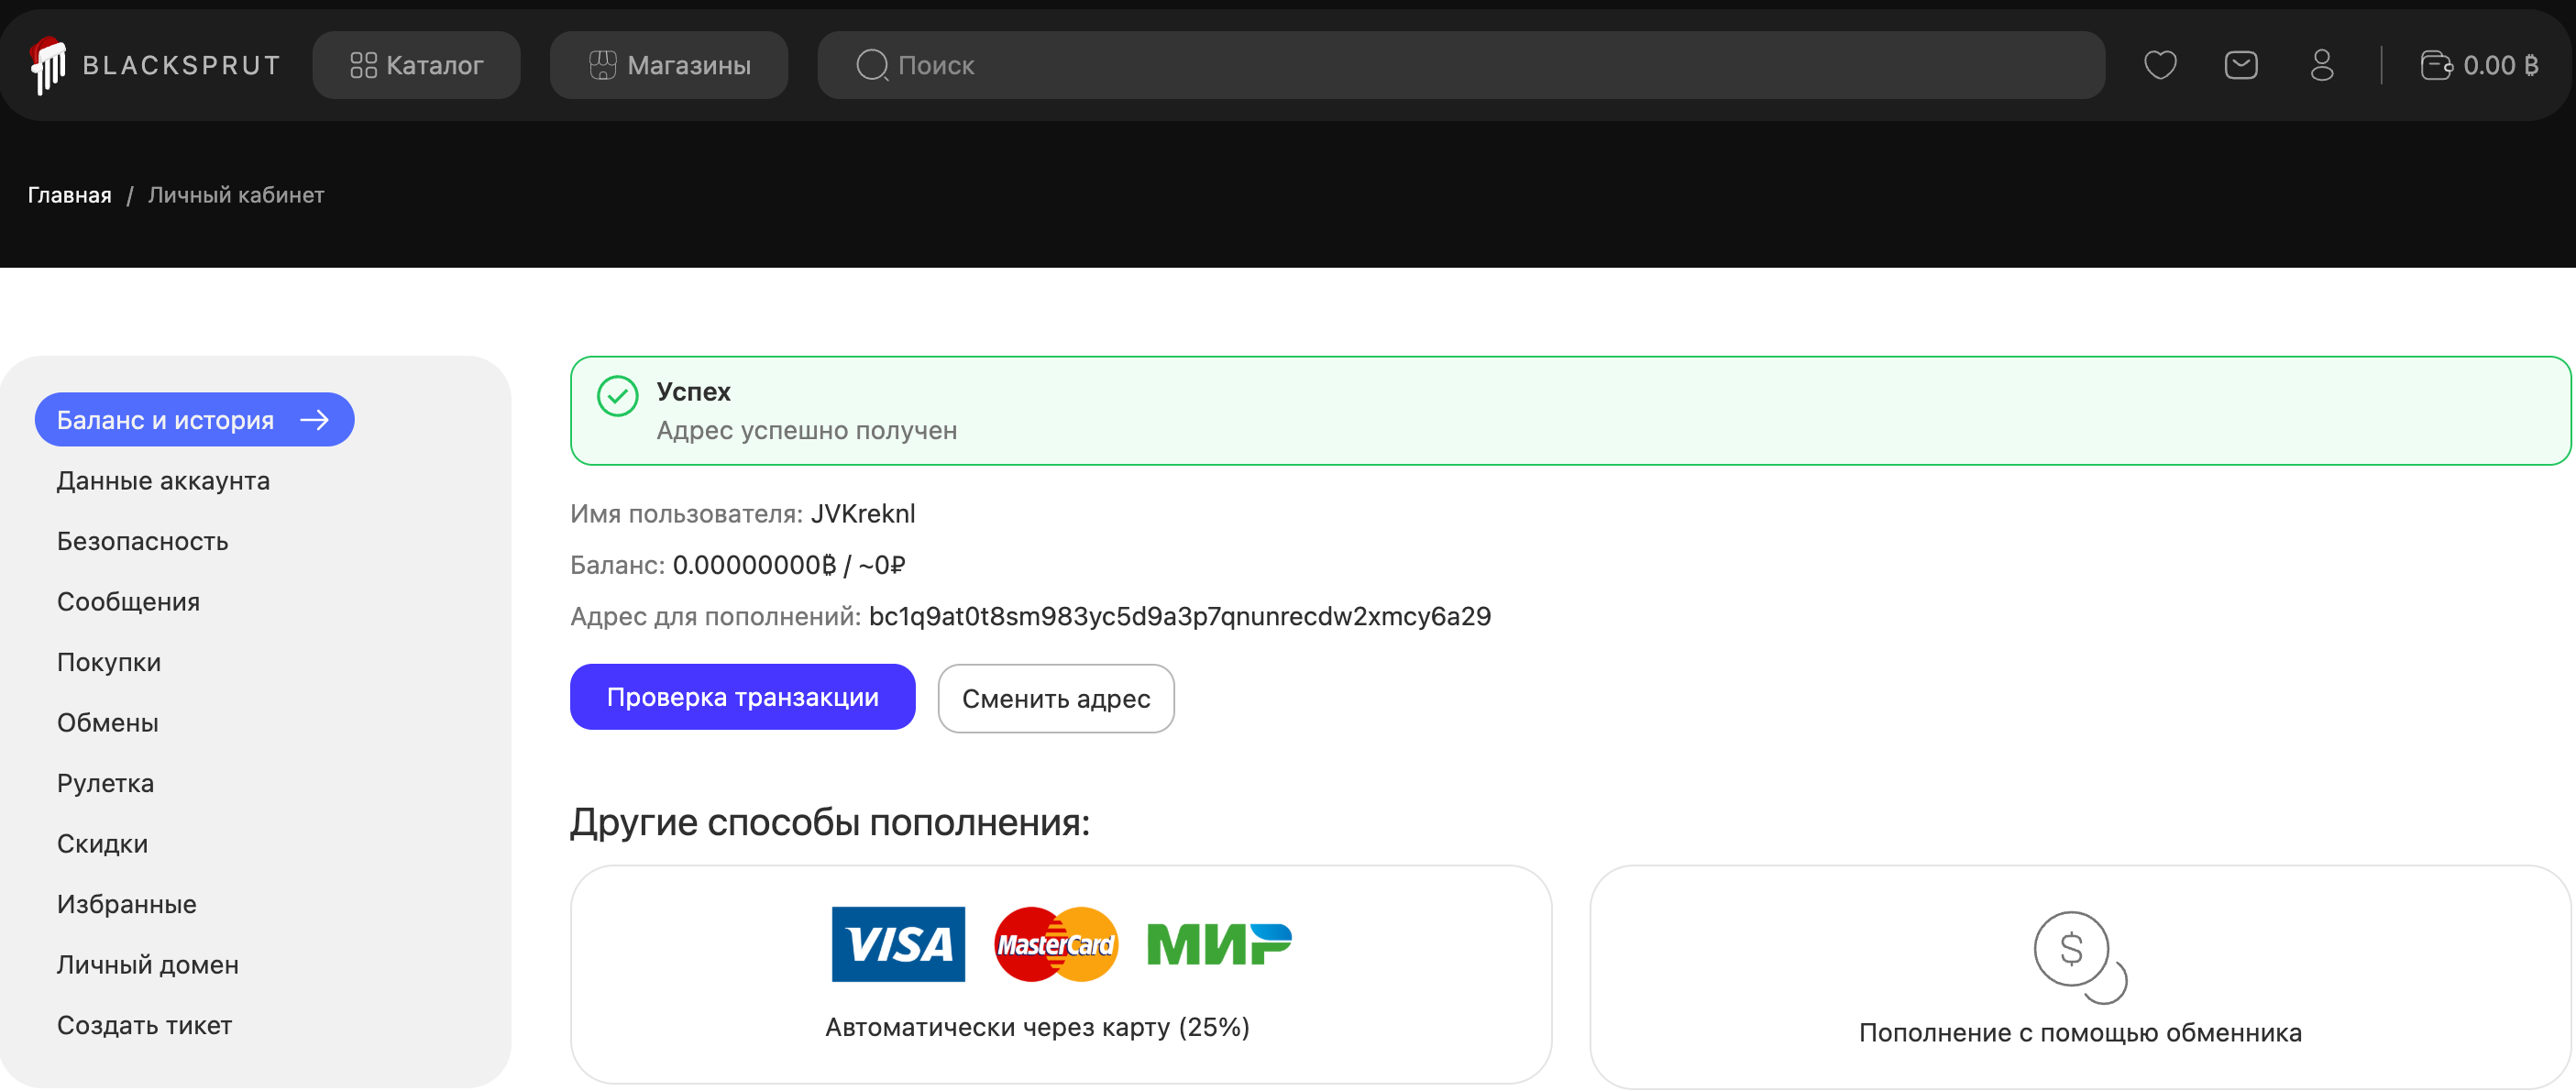Click the Поиск search field
This screenshot has height=1091, width=2576.
(x=1461, y=65)
